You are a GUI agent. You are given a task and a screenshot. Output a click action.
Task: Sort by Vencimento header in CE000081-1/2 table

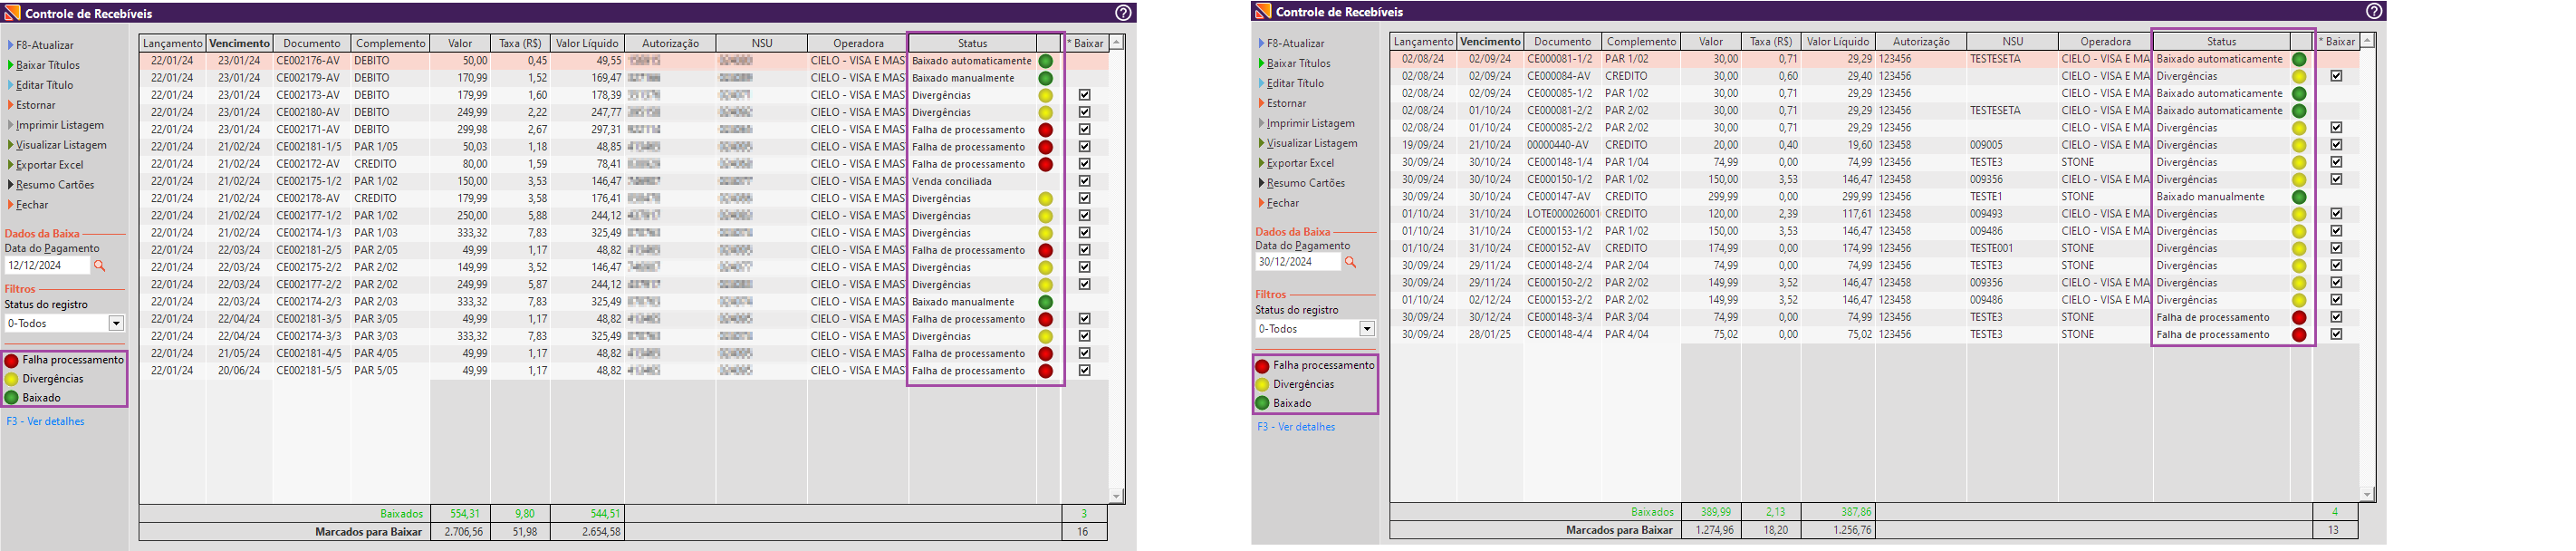point(1490,41)
